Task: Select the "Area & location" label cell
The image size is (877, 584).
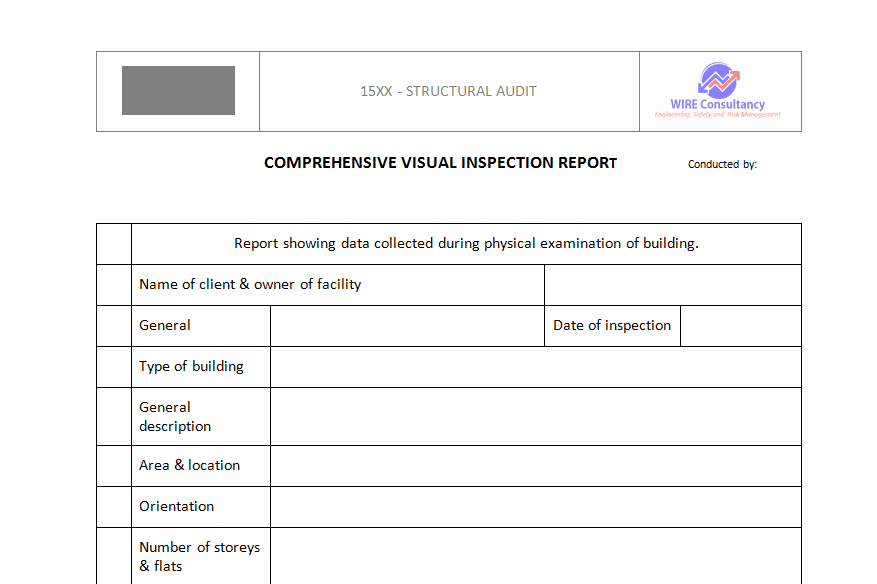Action: tap(200, 465)
